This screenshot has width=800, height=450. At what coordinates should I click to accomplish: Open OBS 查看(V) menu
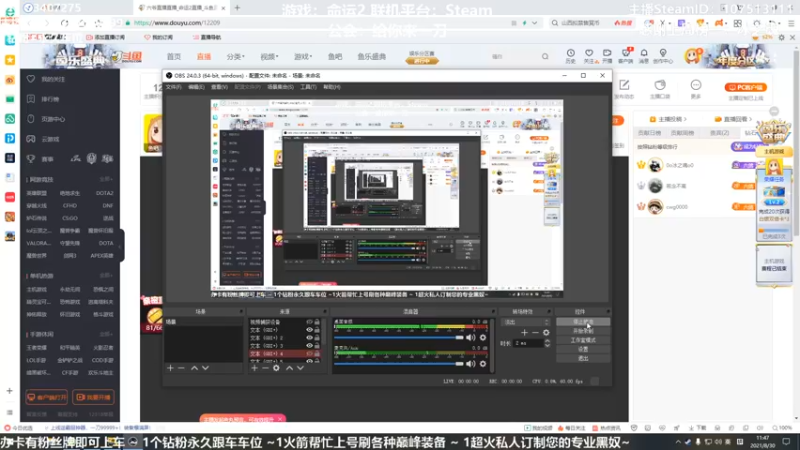pos(219,87)
